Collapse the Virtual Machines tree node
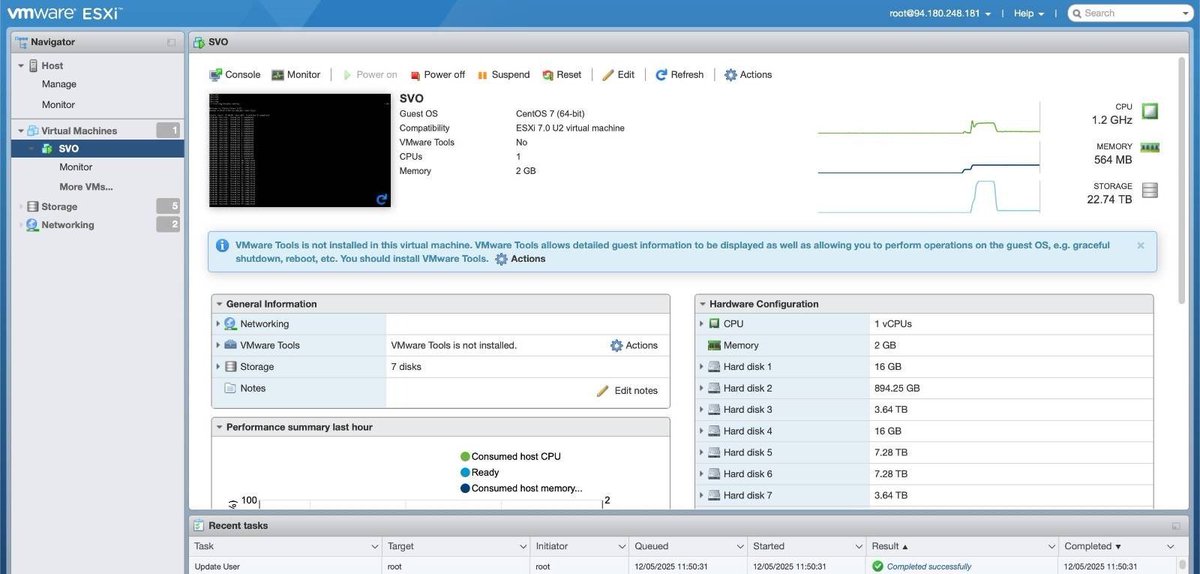The image size is (1200, 574). 20,131
